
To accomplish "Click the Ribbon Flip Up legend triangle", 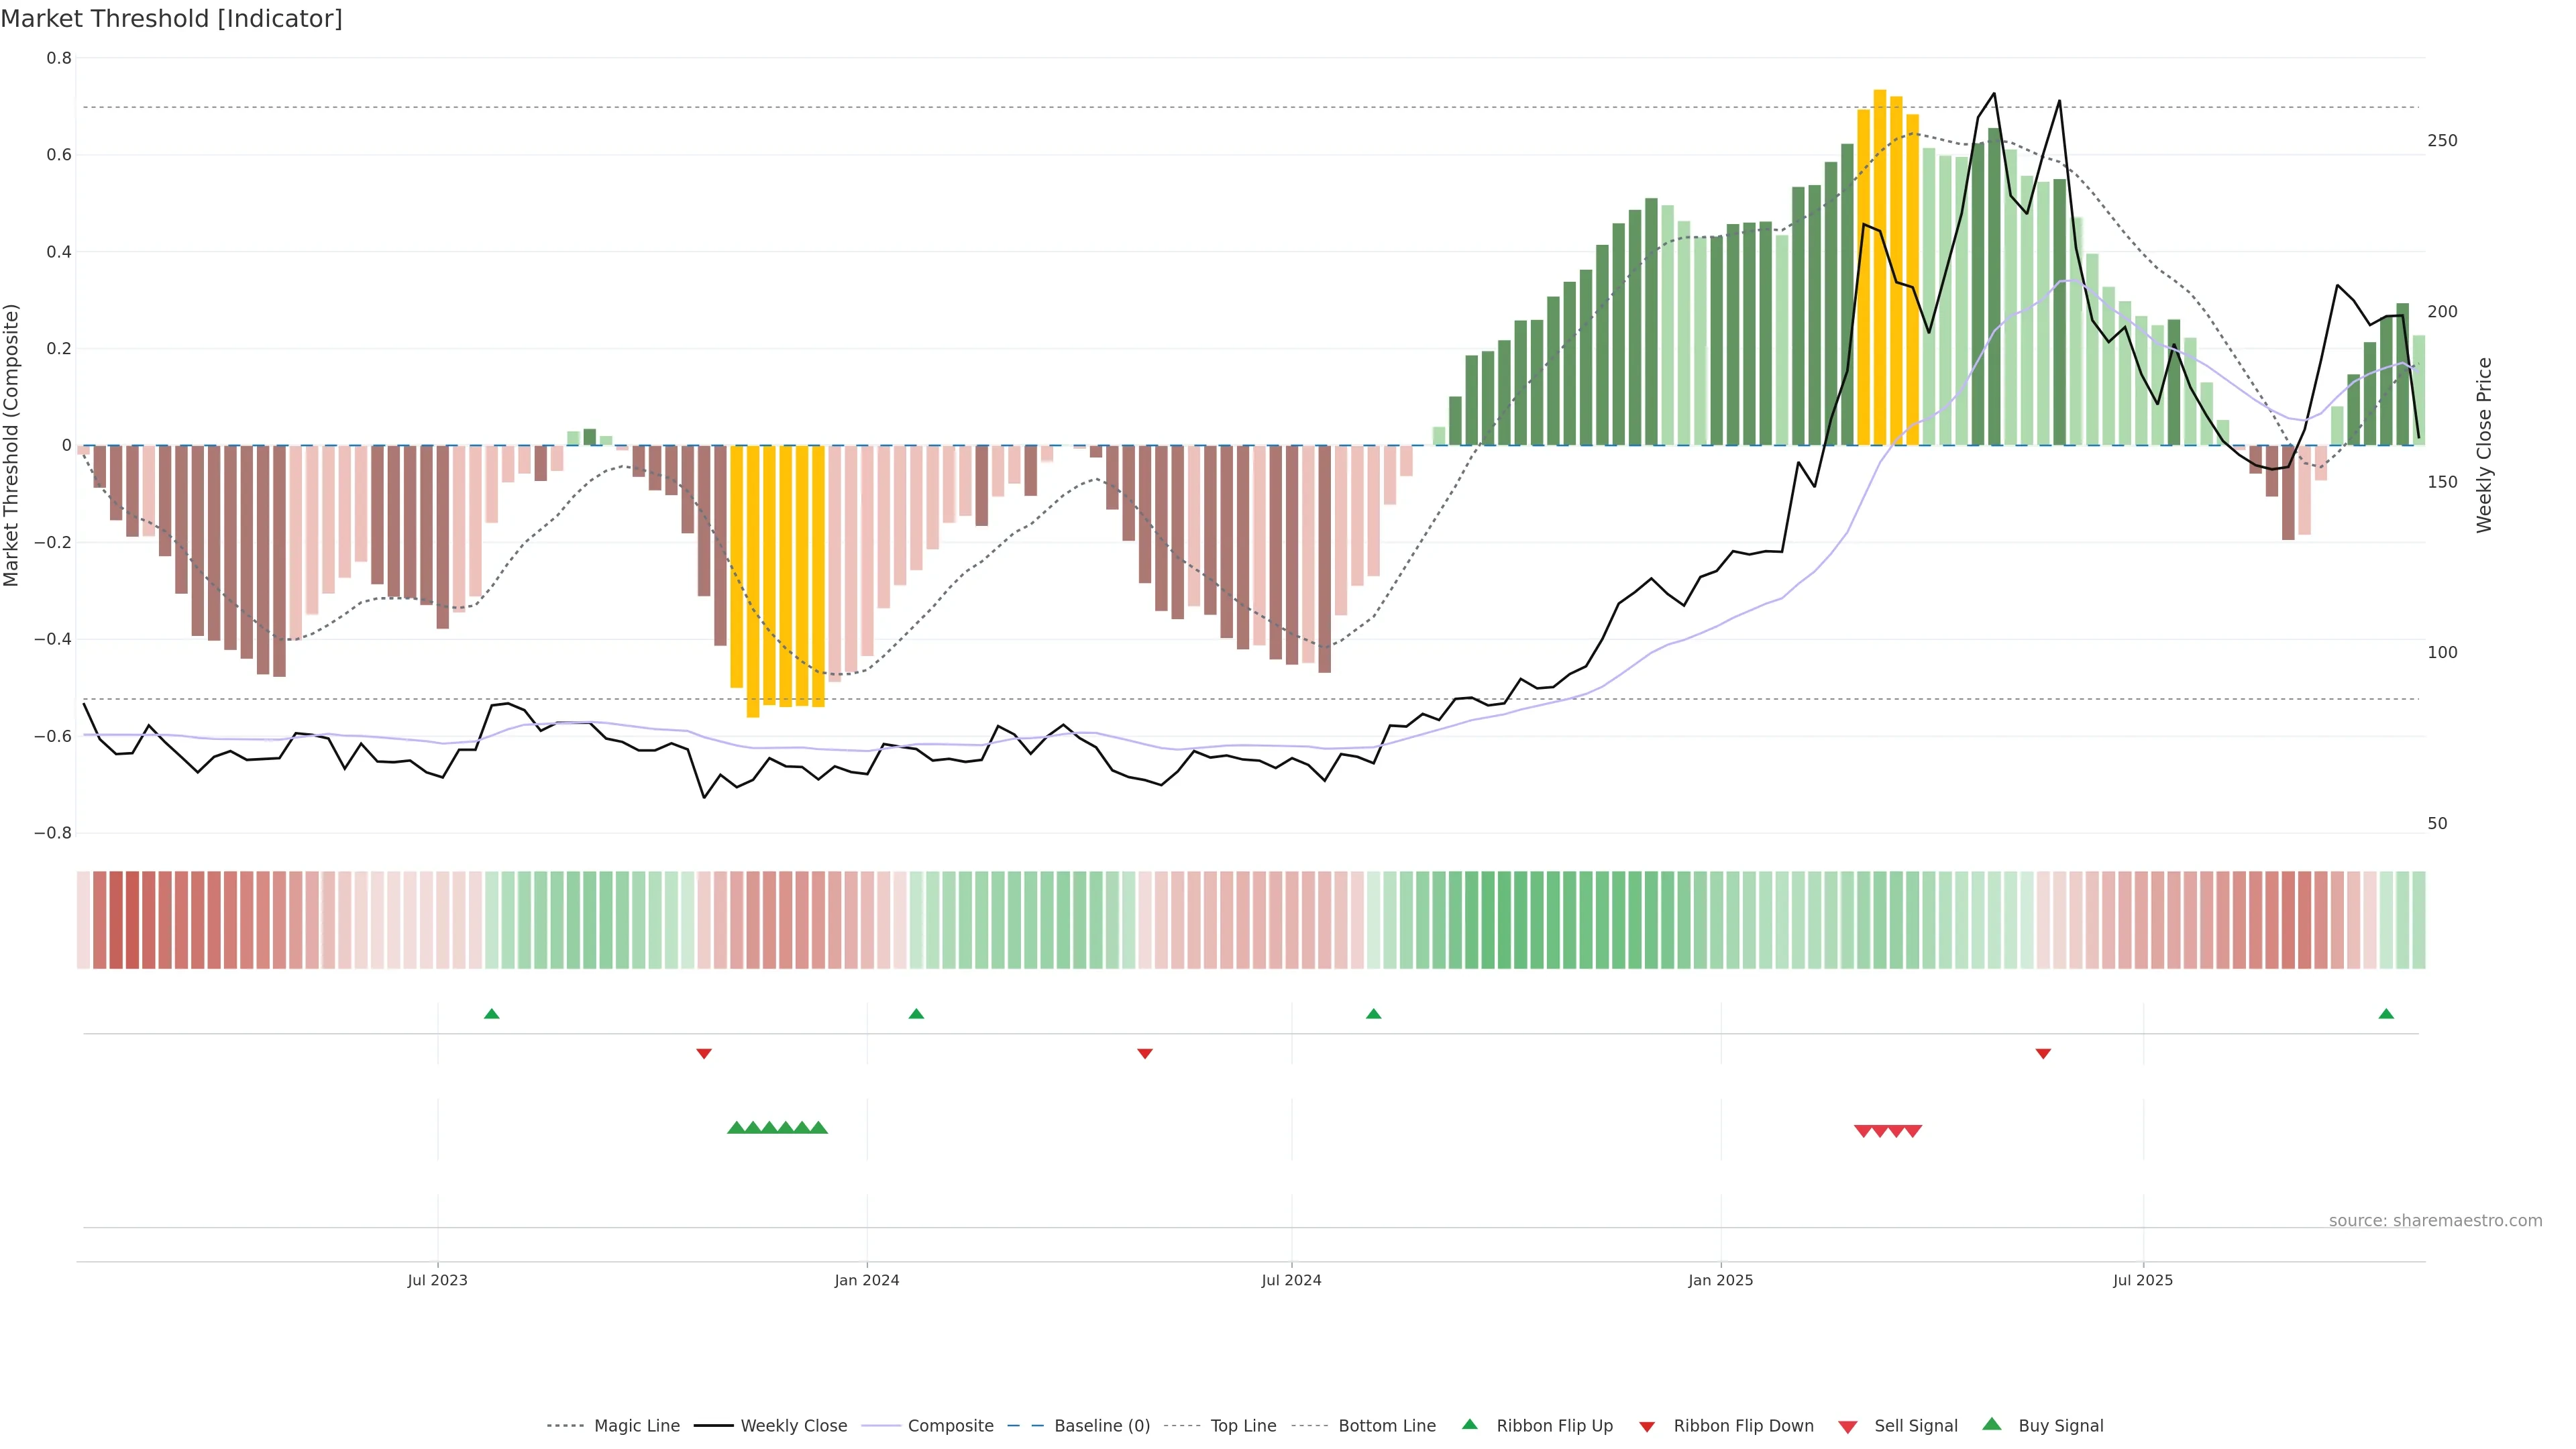I will tap(1469, 1424).
